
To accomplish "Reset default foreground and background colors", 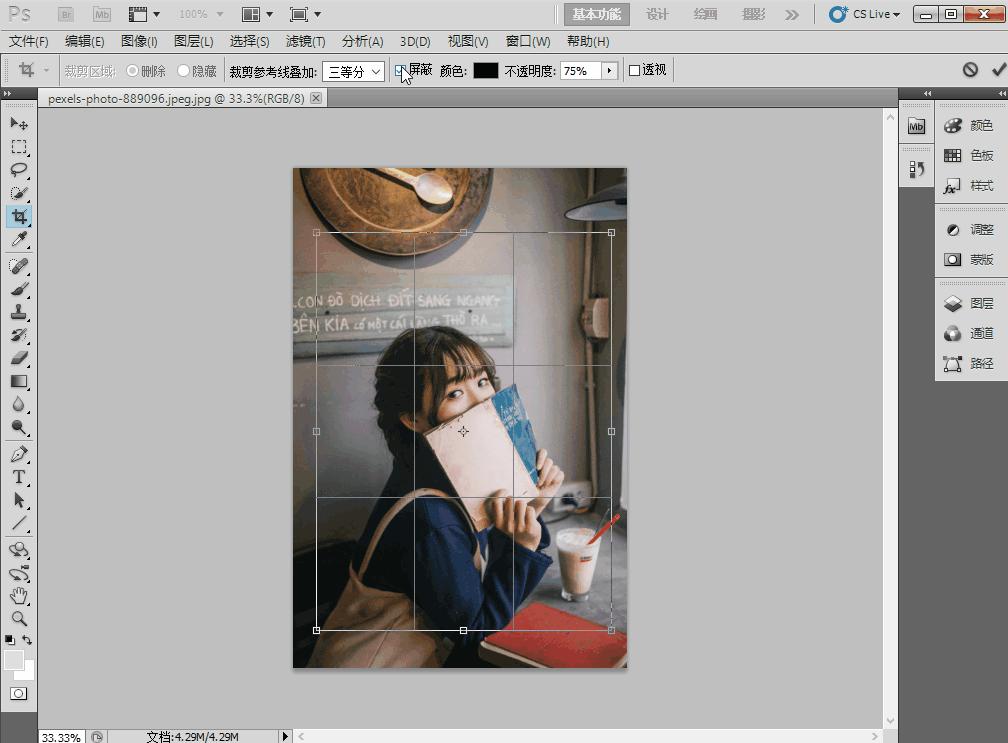I will [x=10, y=640].
